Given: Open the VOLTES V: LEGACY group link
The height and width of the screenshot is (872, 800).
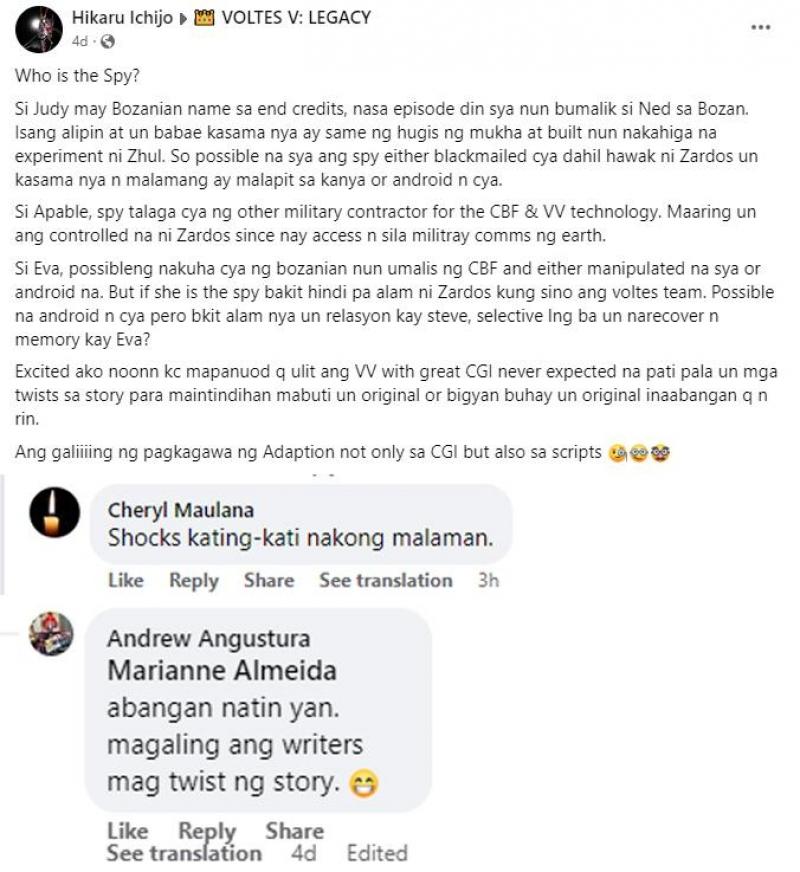Looking at the screenshot, I should point(296,18).
